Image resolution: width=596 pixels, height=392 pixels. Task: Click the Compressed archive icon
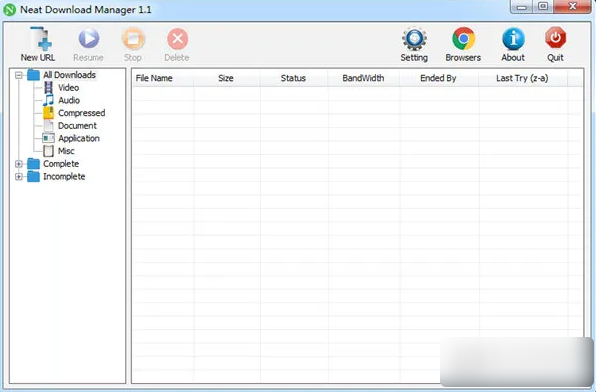(x=48, y=113)
